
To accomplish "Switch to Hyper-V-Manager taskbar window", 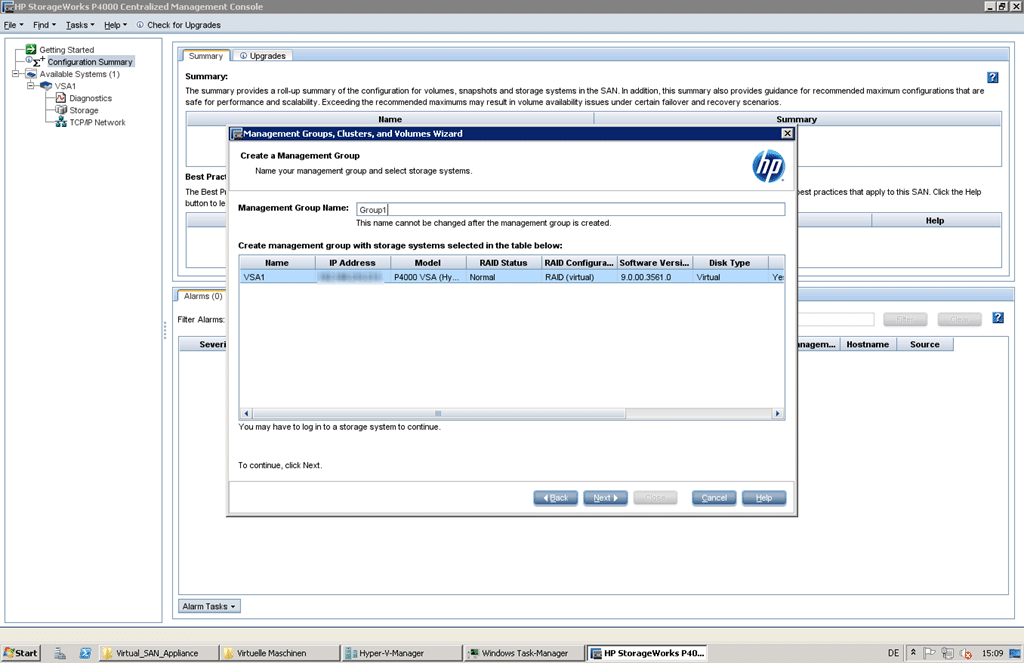I will 402,653.
